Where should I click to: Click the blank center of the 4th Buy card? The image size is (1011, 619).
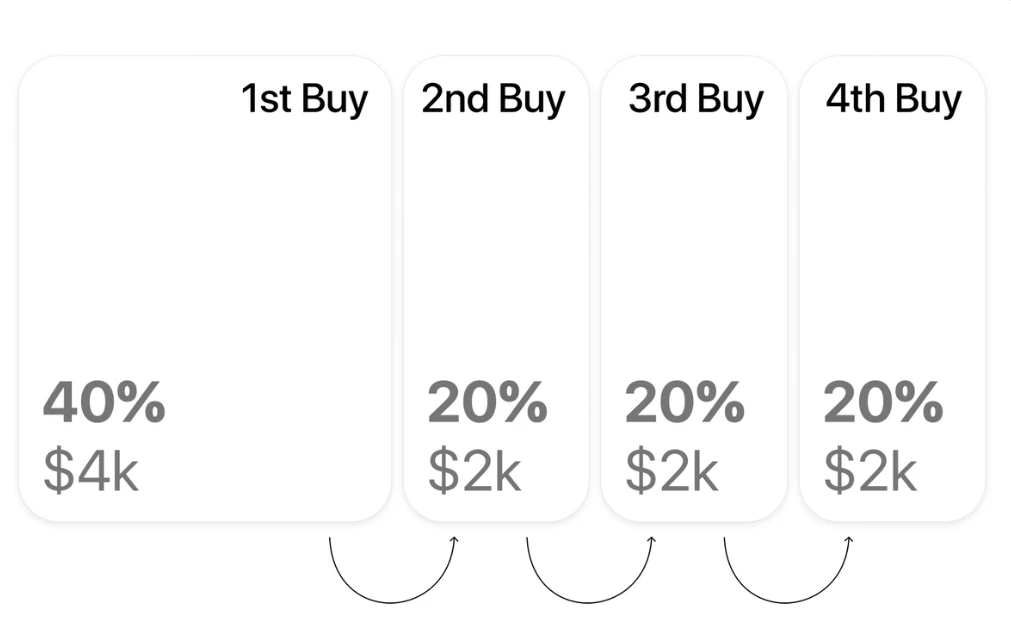click(x=891, y=250)
